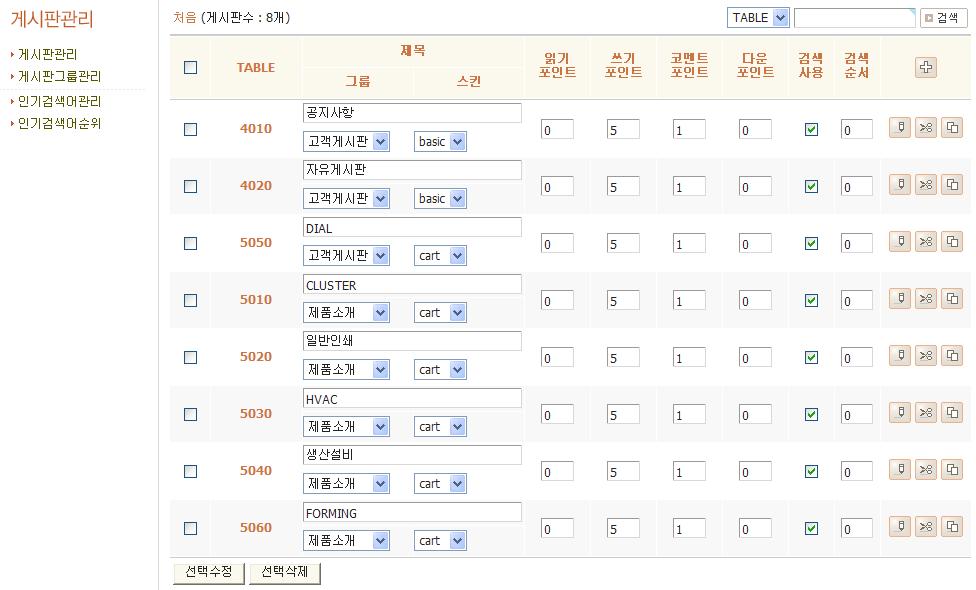Click the title field containing 자유게시판

point(412,170)
